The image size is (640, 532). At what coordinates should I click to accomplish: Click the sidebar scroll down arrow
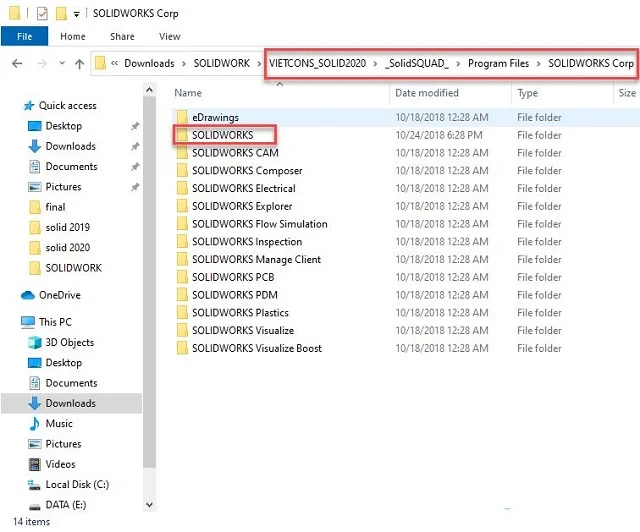click(x=149, y=505)
